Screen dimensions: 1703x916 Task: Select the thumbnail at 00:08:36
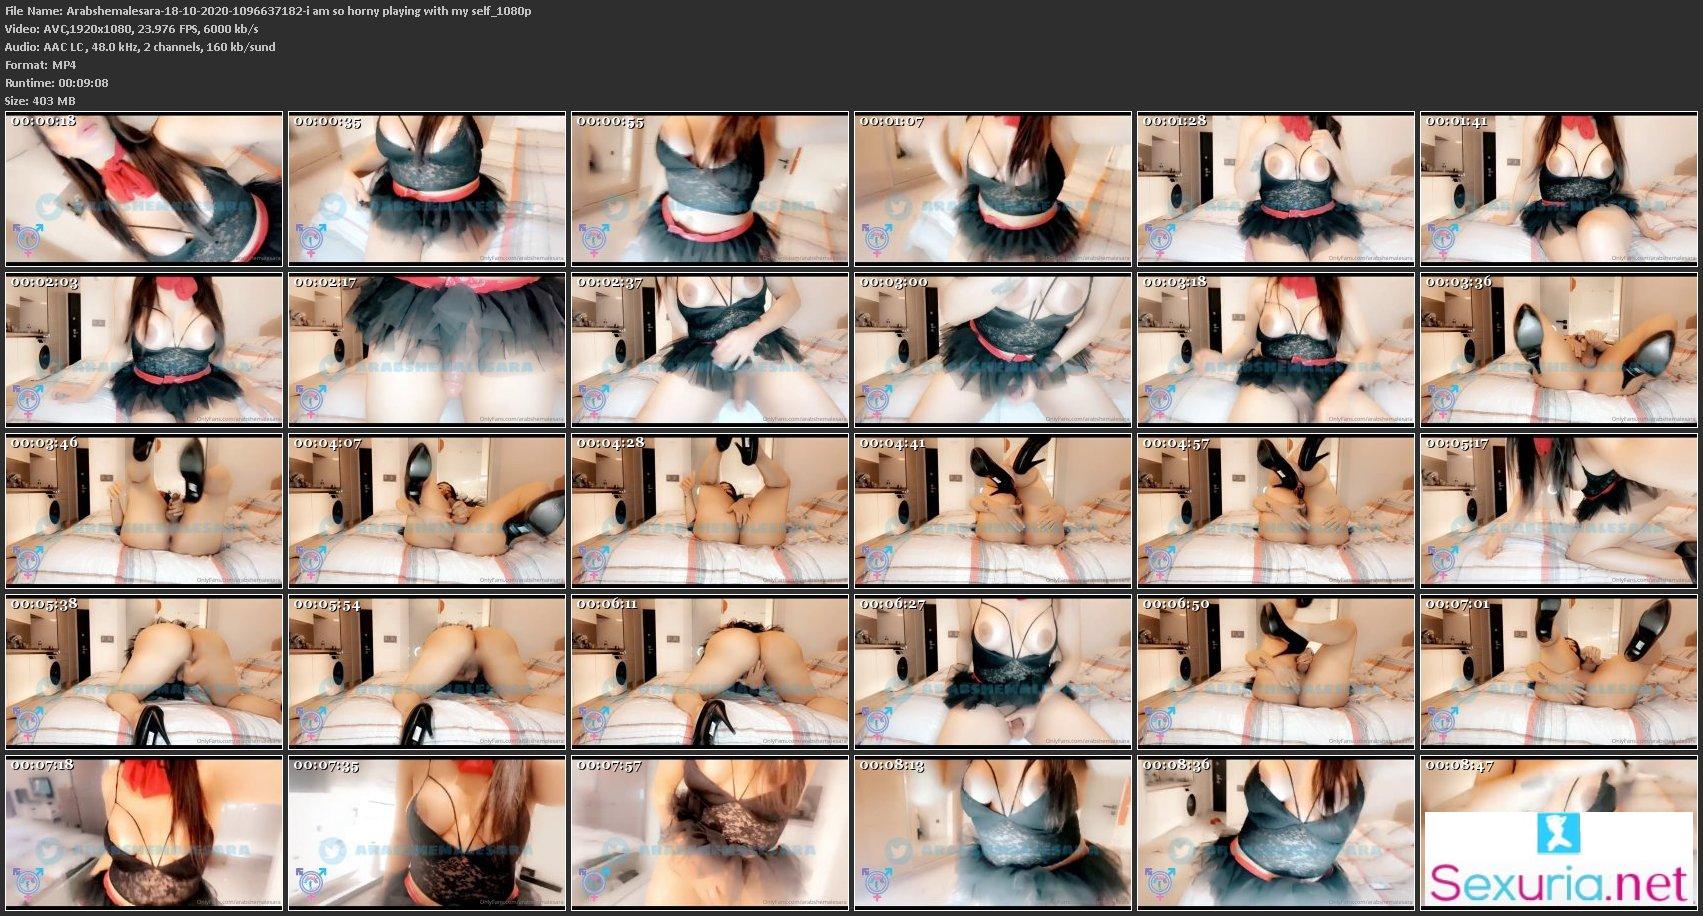click(x=1275, y=833)
